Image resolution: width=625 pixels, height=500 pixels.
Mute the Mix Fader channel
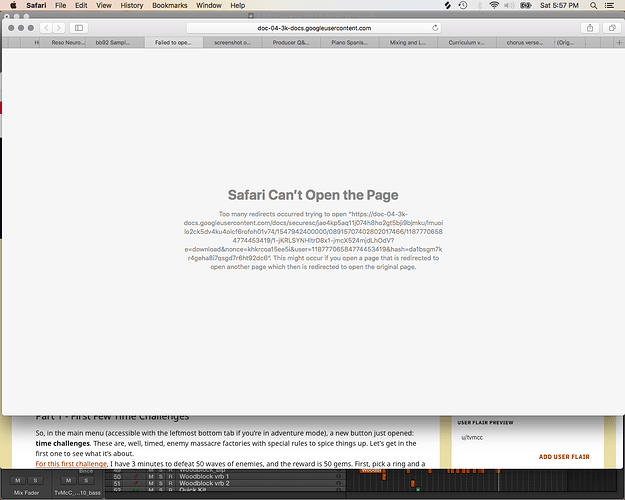[18, 480]
